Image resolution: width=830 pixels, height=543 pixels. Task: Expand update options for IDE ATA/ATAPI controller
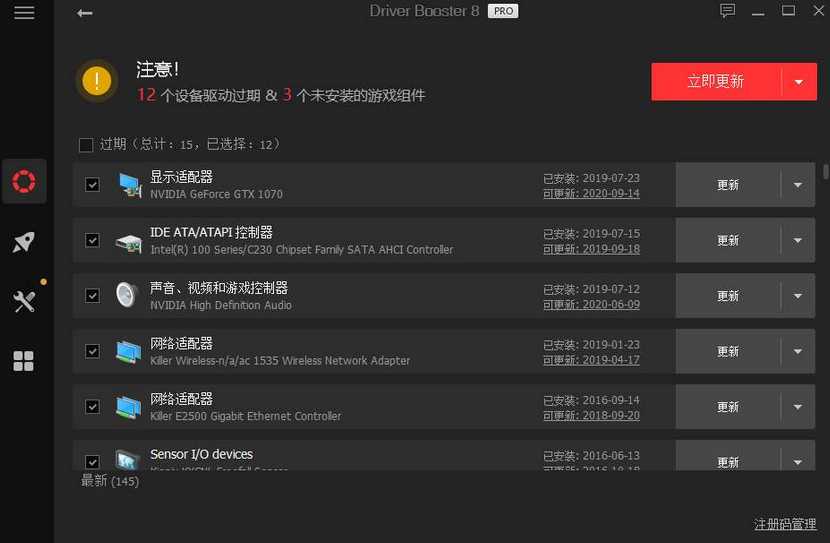click(797, 241)
